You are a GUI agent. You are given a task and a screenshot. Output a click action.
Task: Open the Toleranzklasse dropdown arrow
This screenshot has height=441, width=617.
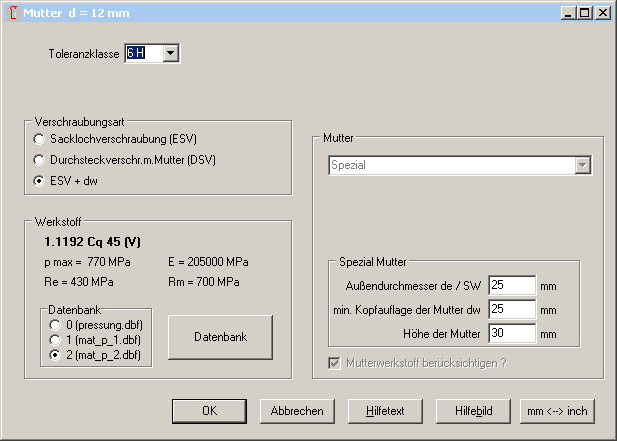click(x=171, y=53)
